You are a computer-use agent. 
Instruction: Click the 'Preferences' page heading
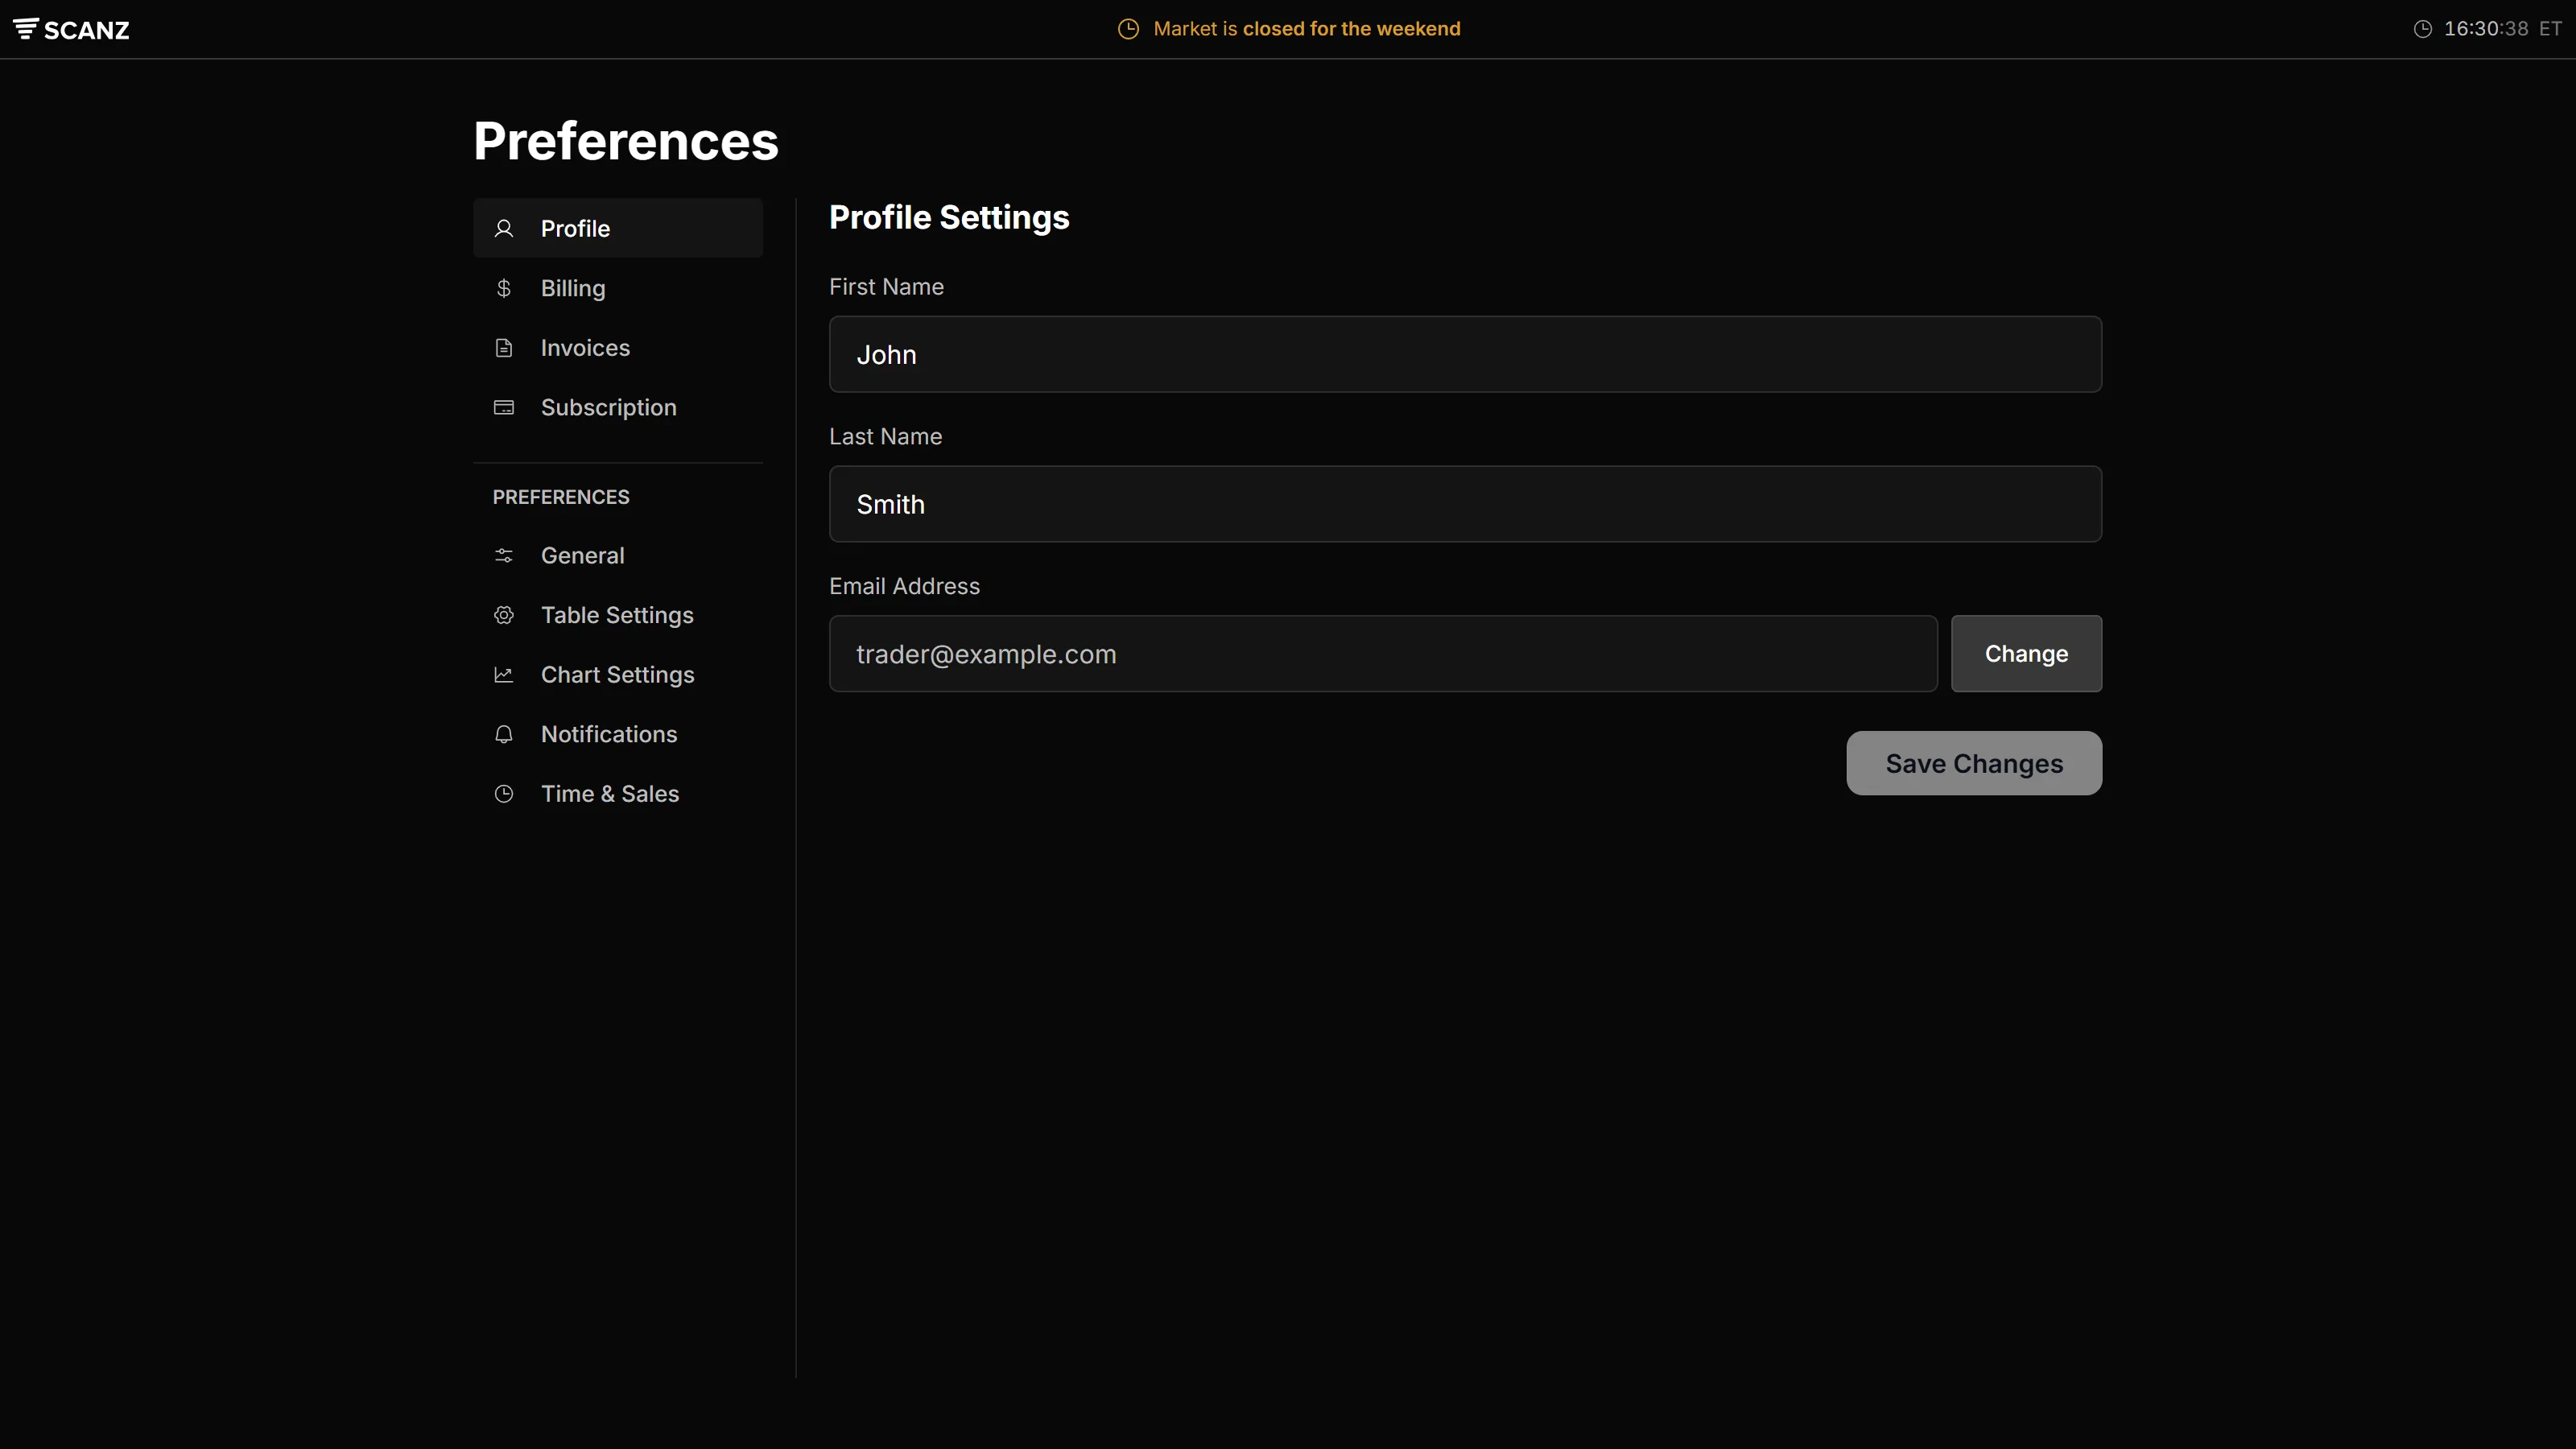coord(626,141)
